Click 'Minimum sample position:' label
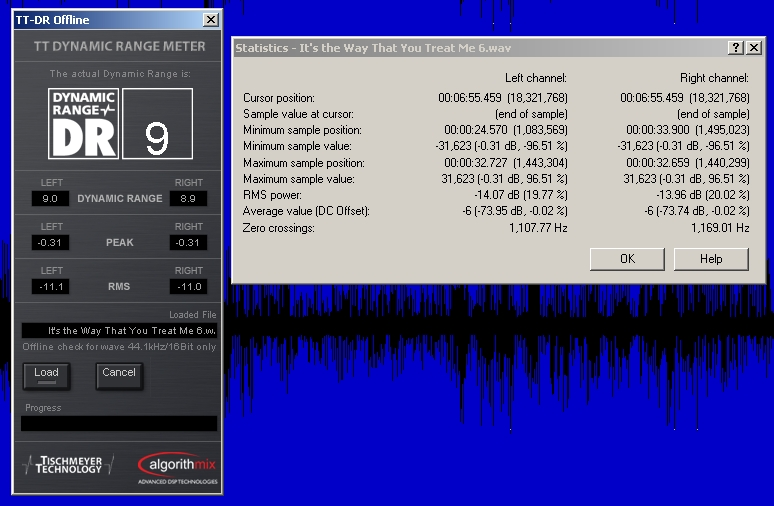The height and width of the screenshot is (506, 774). point(302,130)
